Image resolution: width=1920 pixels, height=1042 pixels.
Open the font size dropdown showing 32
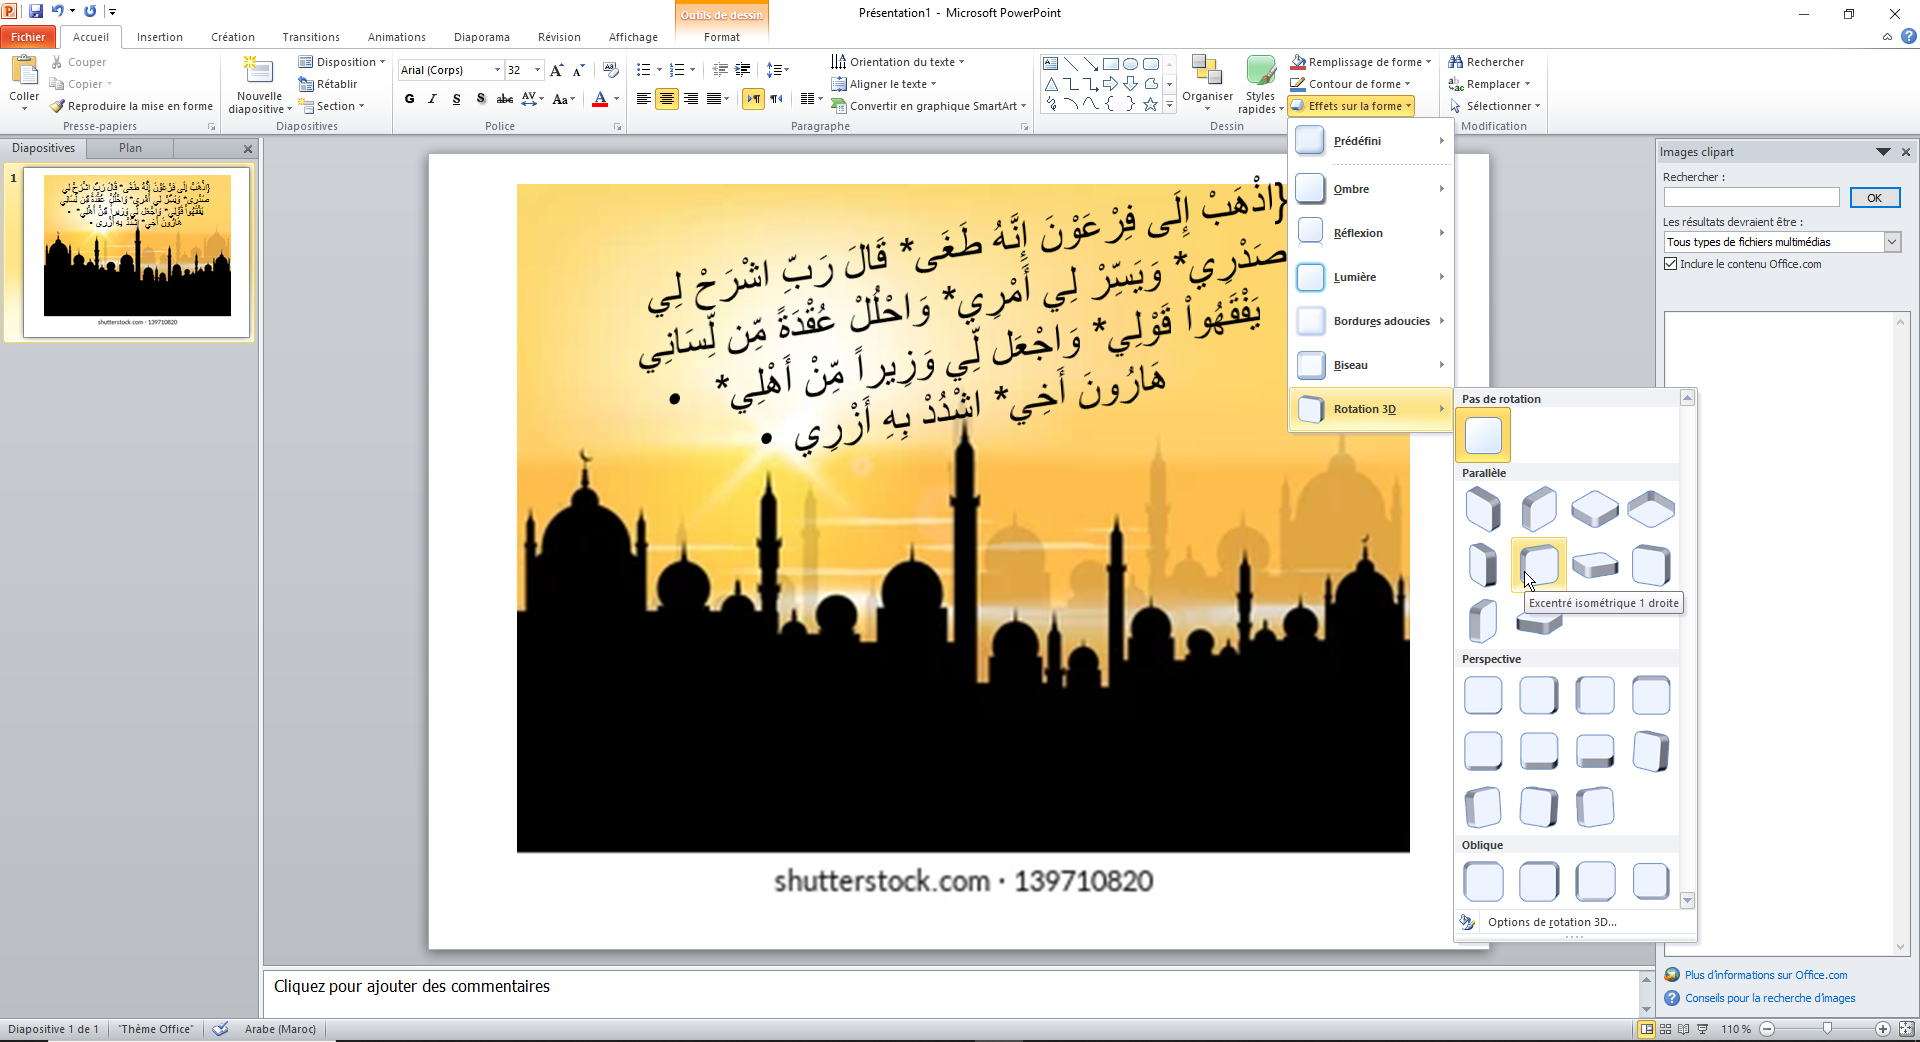click(x=538, y=70)
